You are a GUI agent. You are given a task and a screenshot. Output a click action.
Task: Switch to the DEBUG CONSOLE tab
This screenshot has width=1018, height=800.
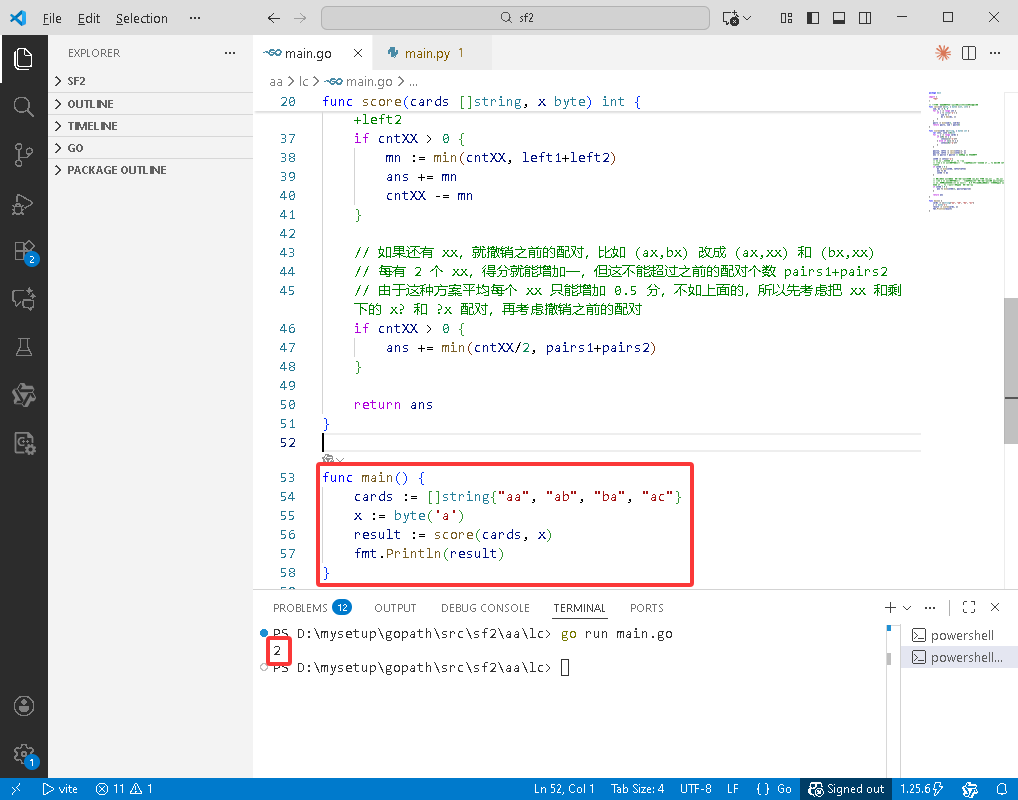pos(485,608)
